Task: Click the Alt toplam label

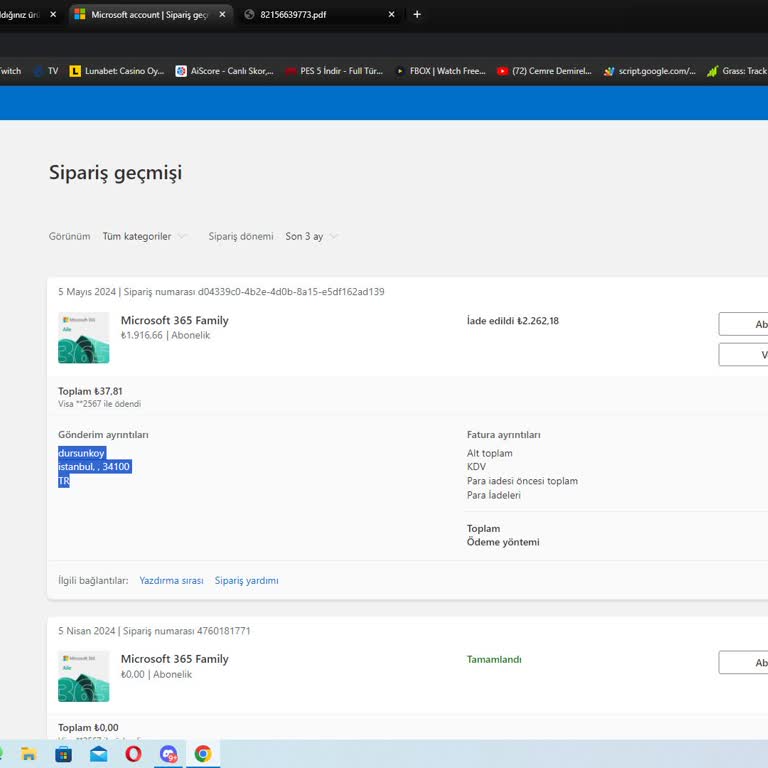Action: point(490,454)
